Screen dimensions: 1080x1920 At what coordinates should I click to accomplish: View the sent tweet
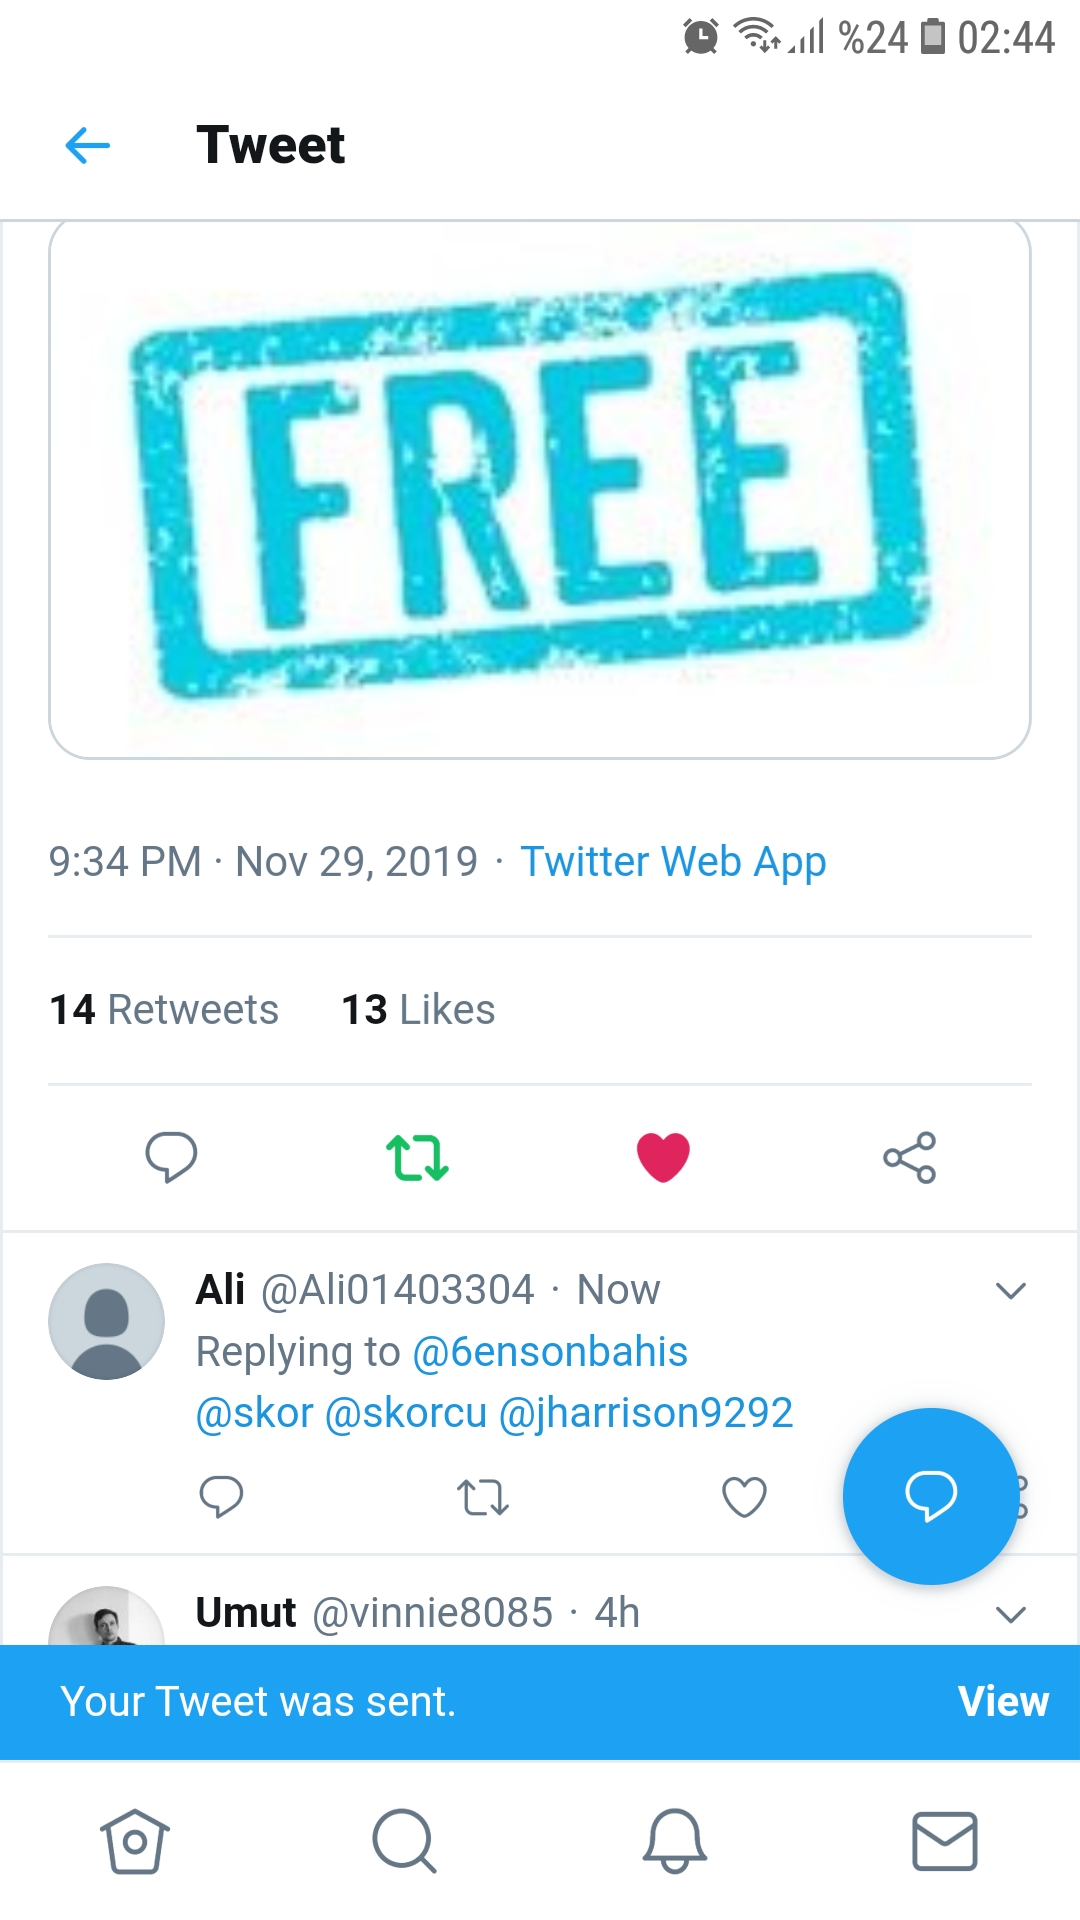pyautogui.click(x=1003, y=1701)
